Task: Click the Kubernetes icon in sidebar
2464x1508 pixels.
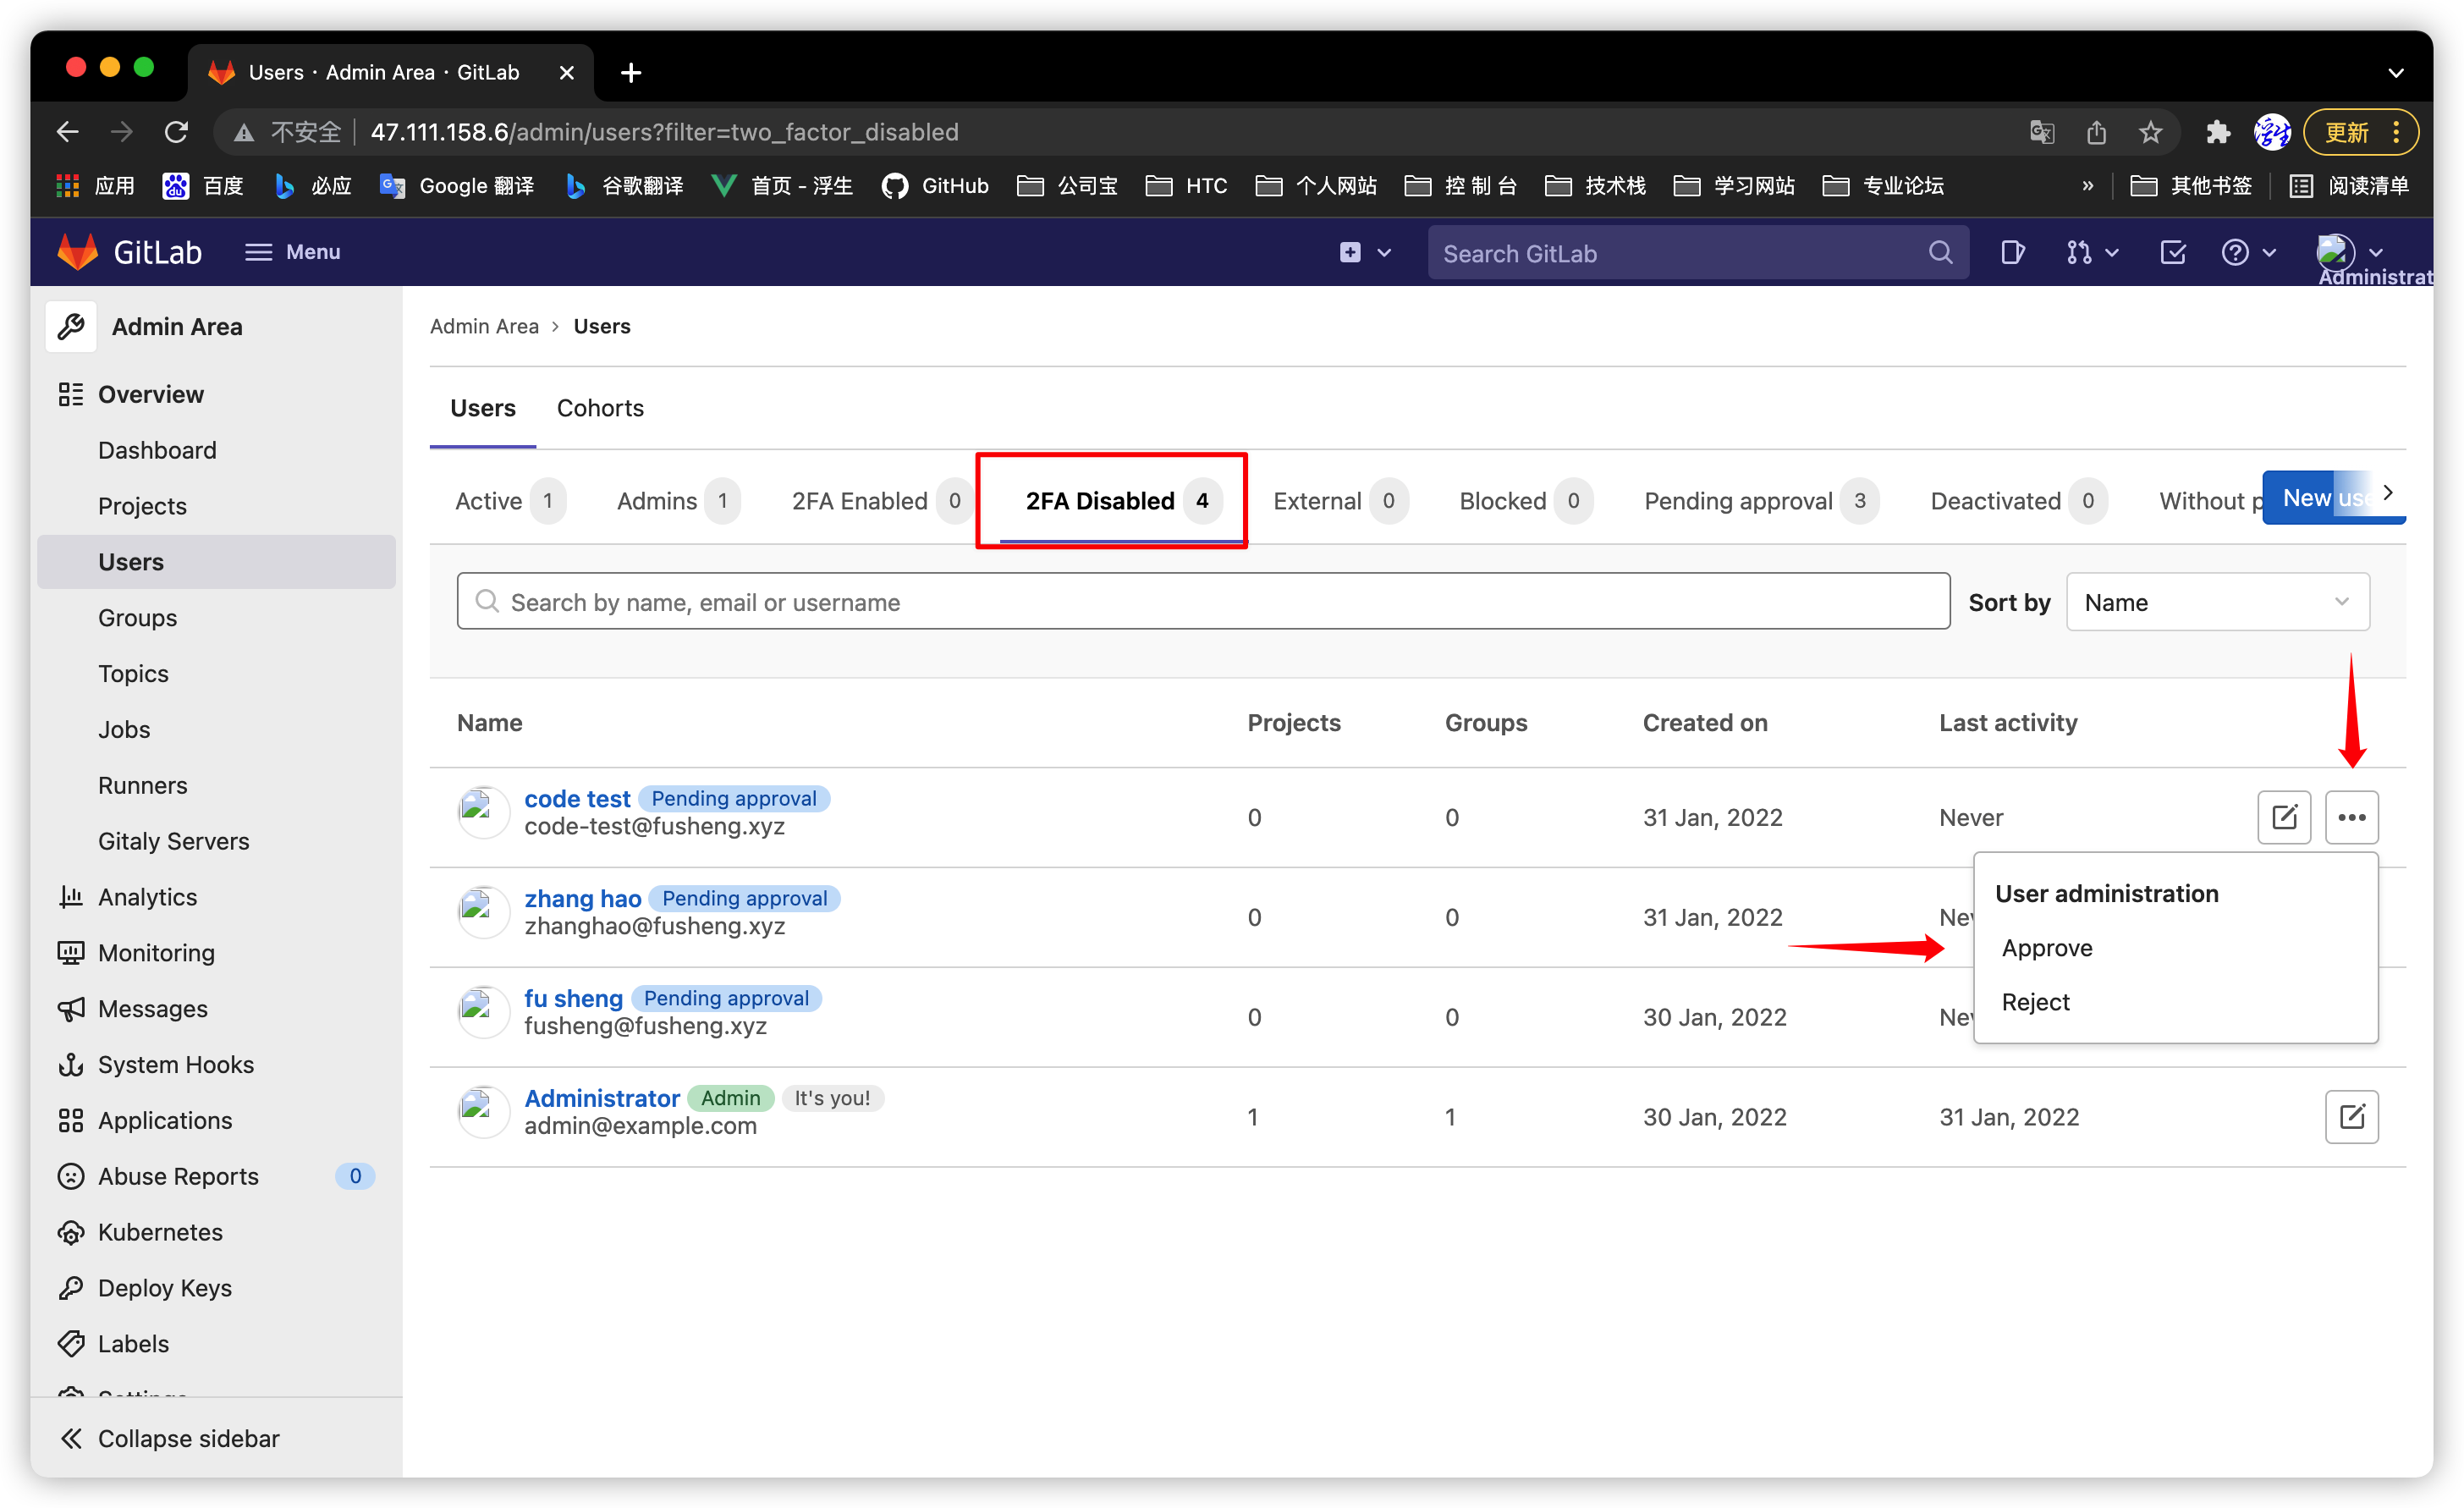Action: (71, 1233)
